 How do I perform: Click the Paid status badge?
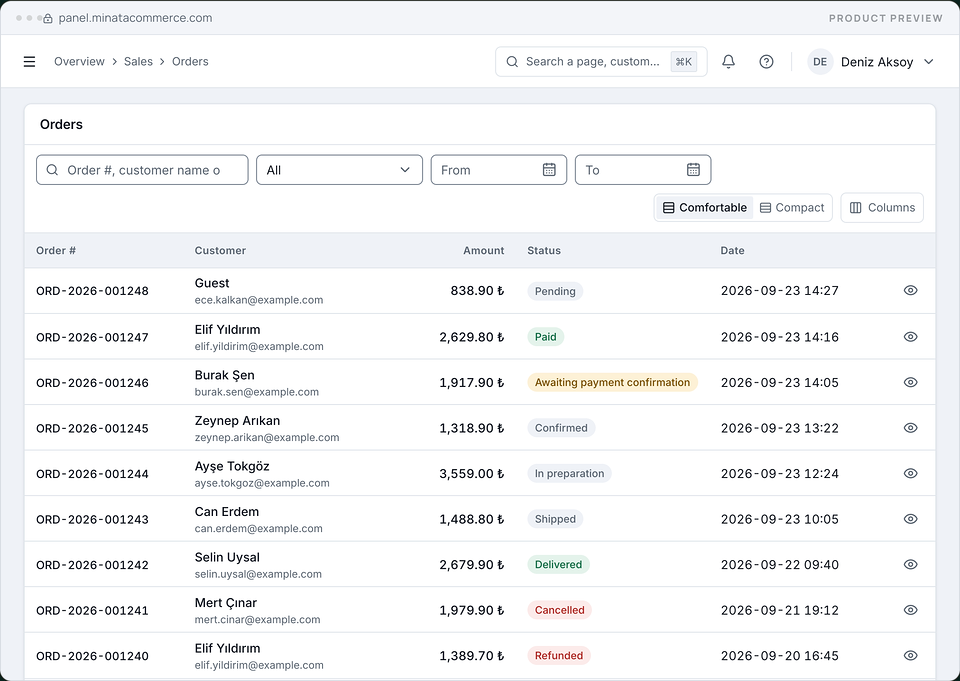coord(546,337)
